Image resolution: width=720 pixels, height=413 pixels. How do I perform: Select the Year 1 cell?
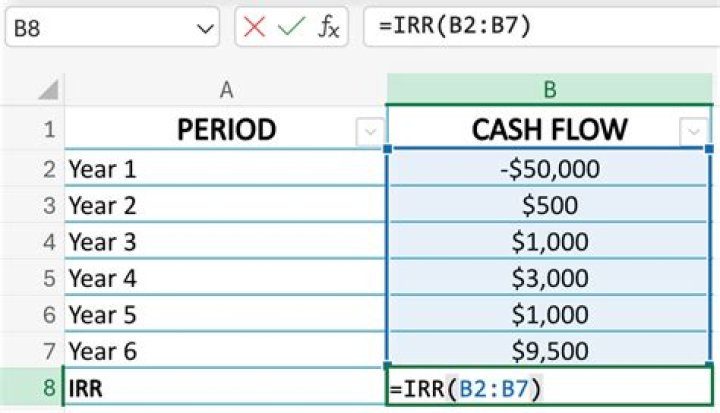[x=224, y=169]
